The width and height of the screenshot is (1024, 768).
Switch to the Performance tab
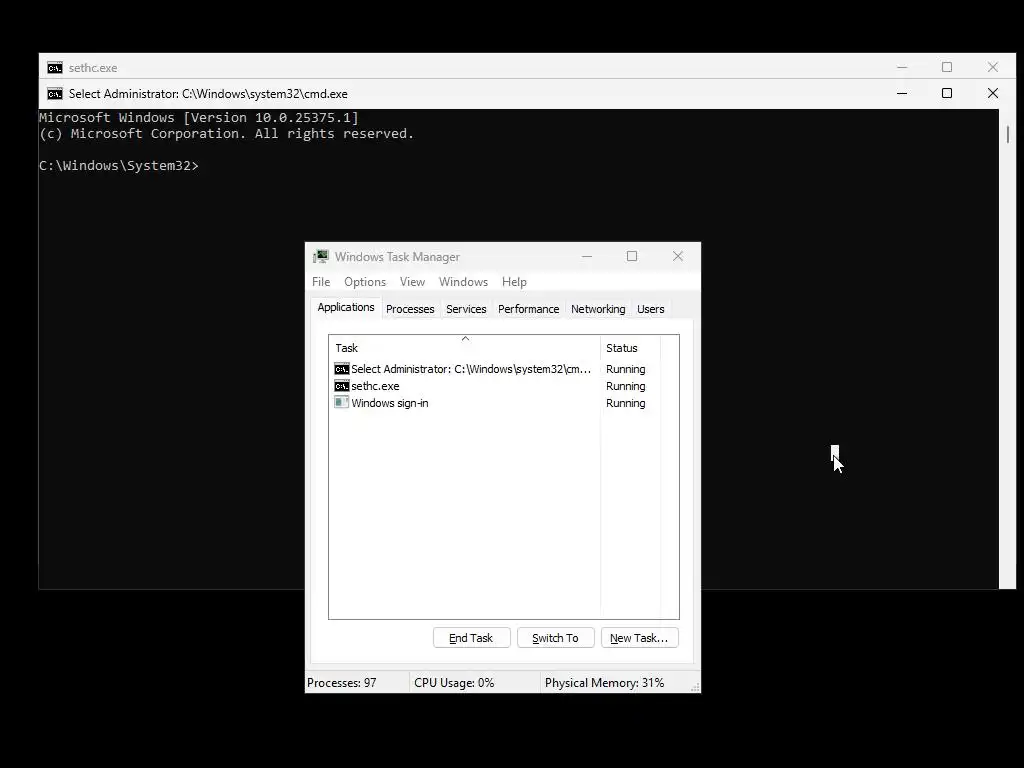(528, 309)
